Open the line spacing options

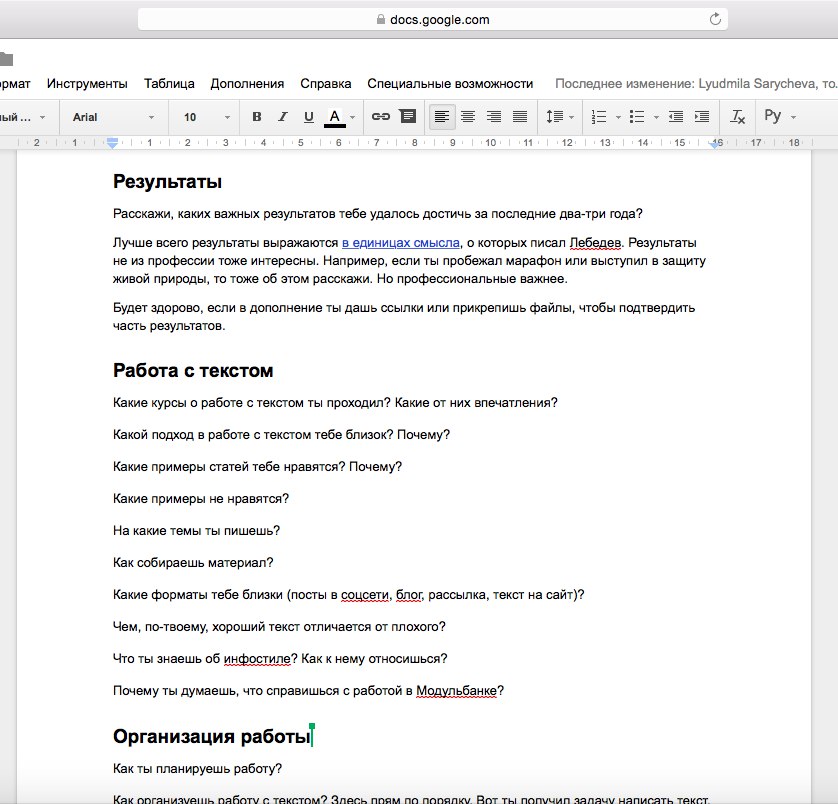(555, 117)
